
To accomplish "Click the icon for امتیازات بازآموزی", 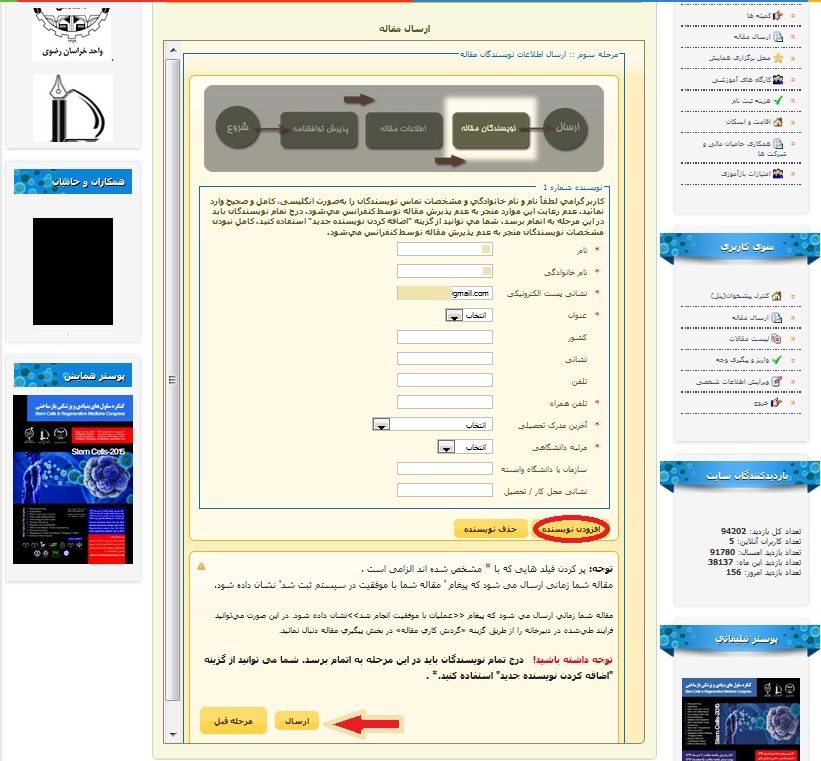I will [x=778, y=173].
